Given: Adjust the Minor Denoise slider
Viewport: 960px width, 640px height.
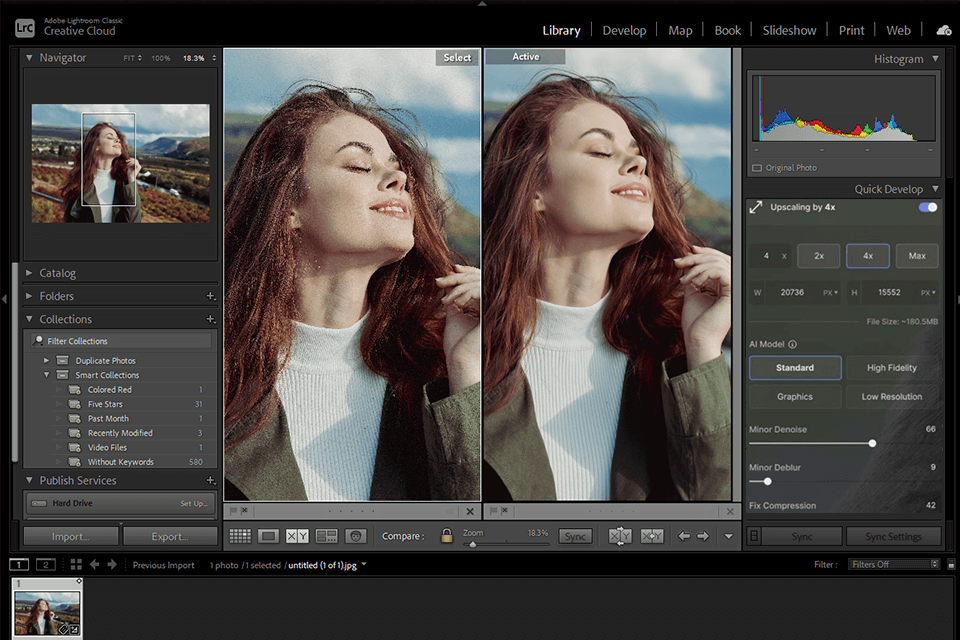Looking at the screenshot, I should pos(872,443).
